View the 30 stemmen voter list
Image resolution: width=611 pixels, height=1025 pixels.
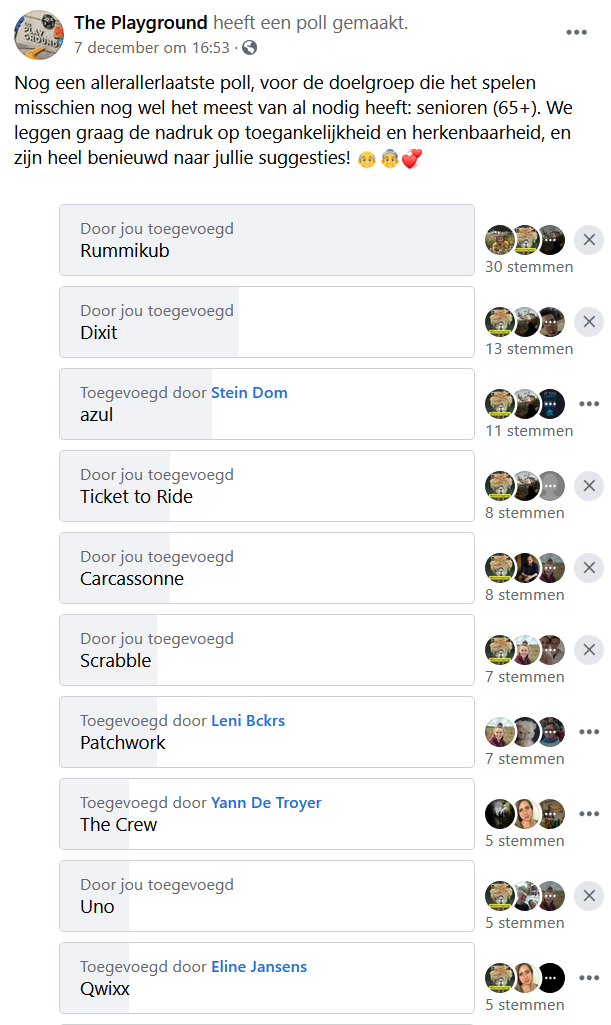coord(529,267)
